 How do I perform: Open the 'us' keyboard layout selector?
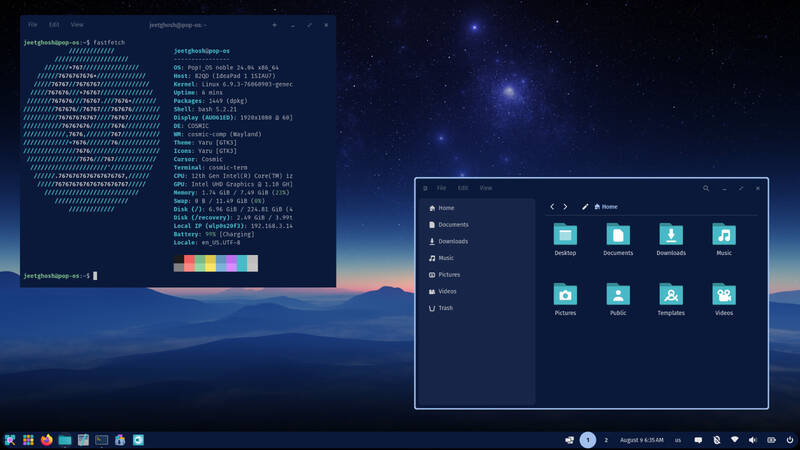(x=677, y=440)
